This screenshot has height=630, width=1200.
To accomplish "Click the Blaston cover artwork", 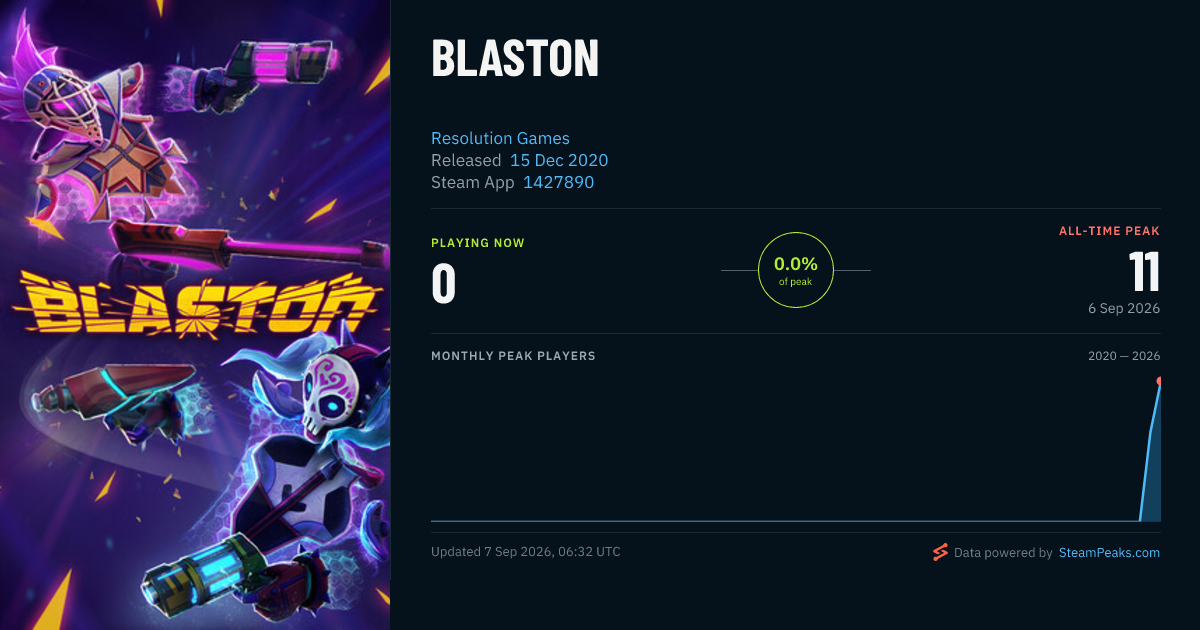I will coord(195,315).
